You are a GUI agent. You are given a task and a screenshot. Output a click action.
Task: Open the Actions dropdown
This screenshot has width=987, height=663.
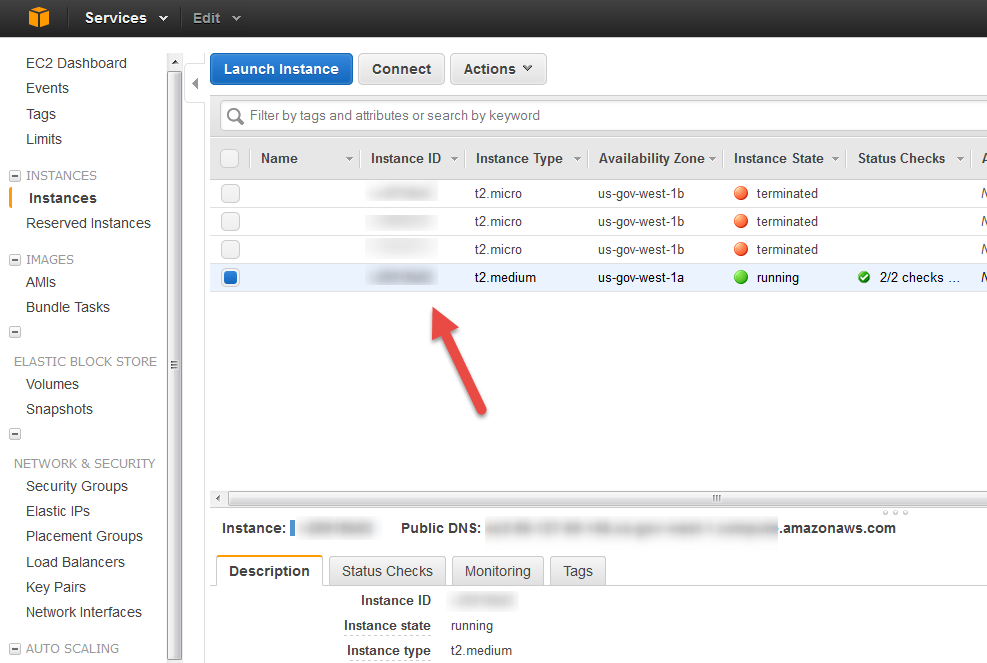pos(498,69)
